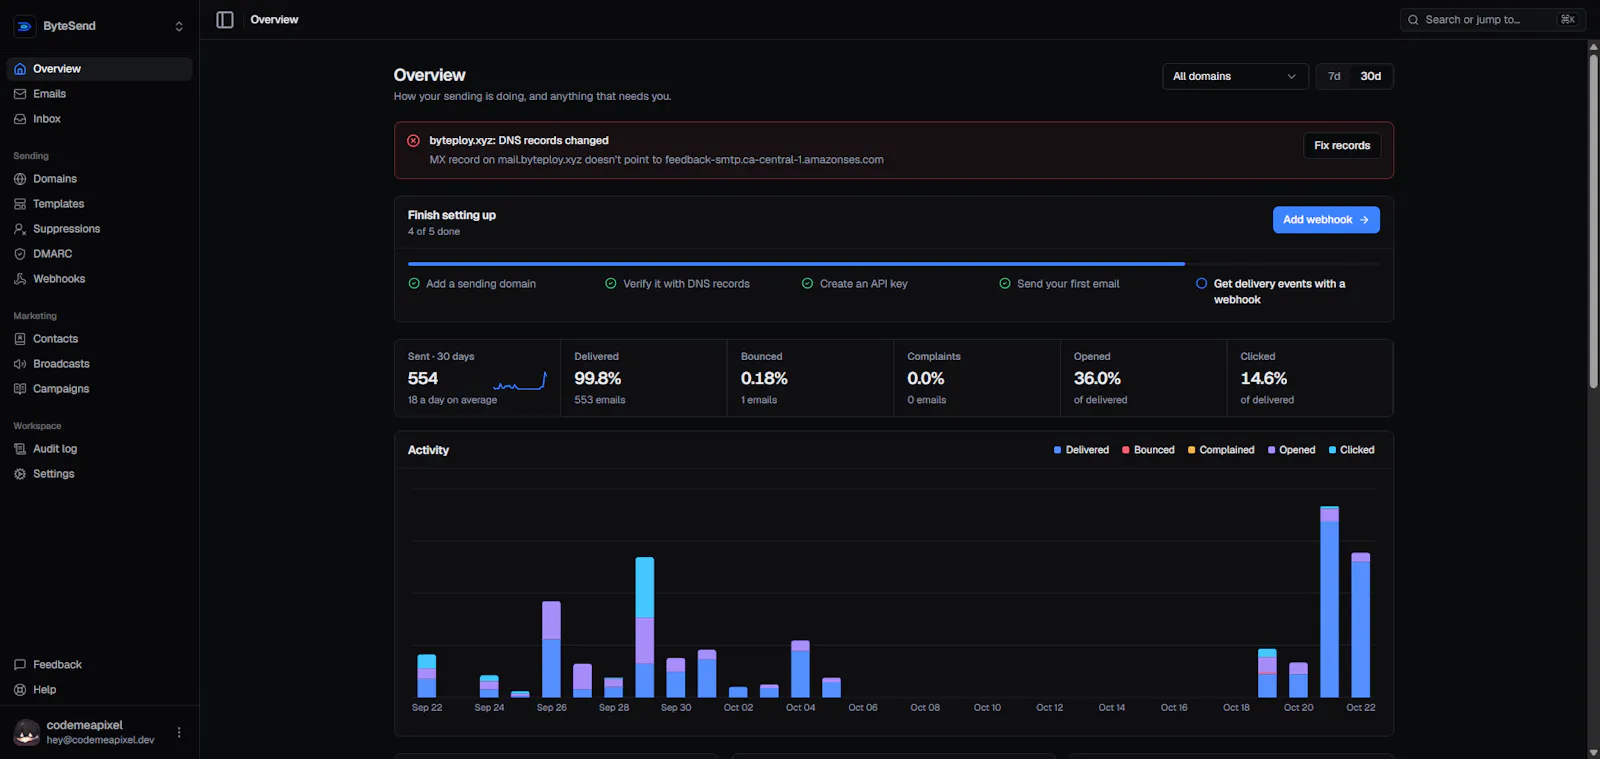Open Help in the sidebar
The height and width of the screenshot is (759, 1600).
(99, 690)
